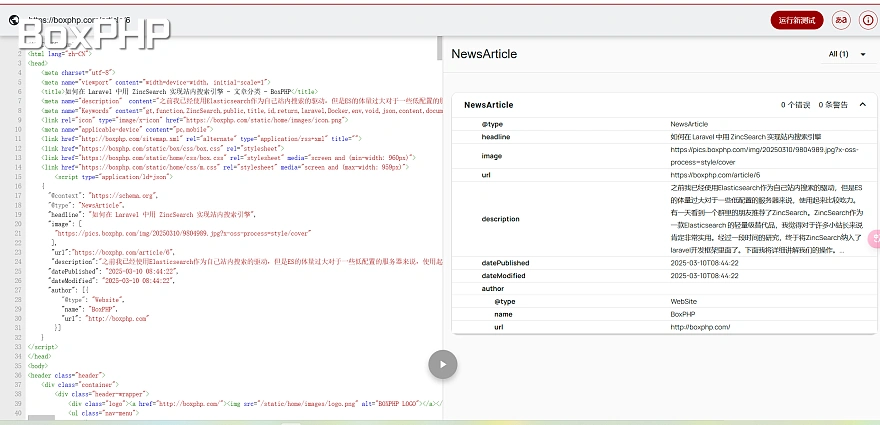Click the link rel="icon" code line
The image size is (880, 425).
(195, 120)
